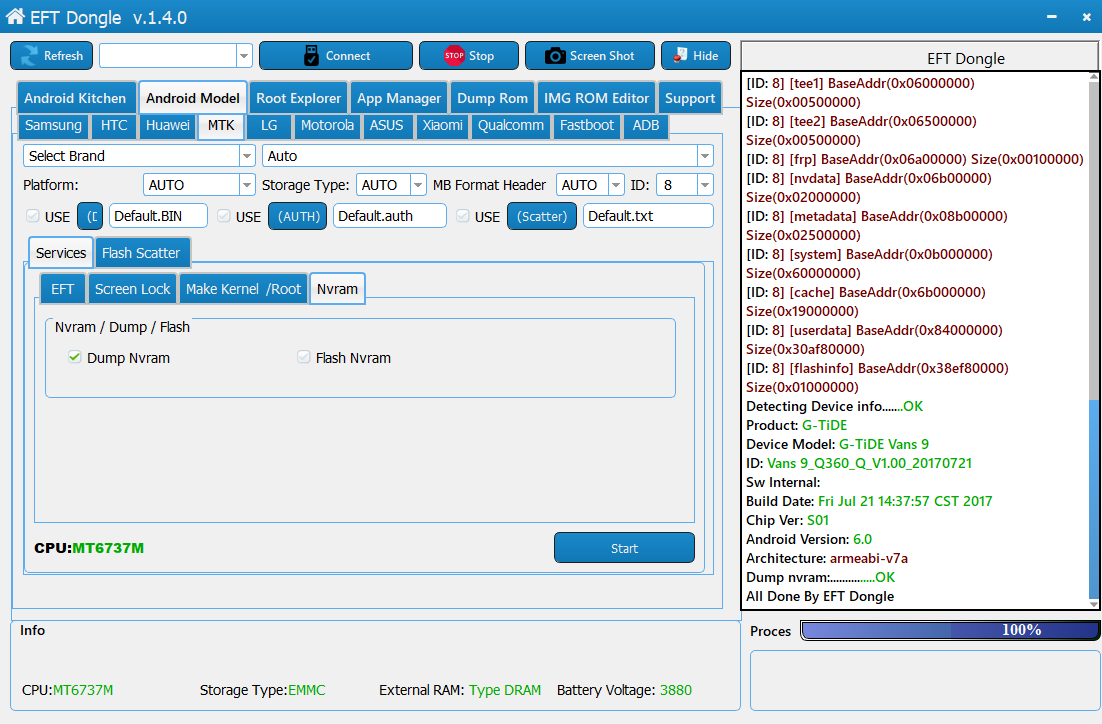
Task: Click the red STOP sign icon
Action: point(454,56)
